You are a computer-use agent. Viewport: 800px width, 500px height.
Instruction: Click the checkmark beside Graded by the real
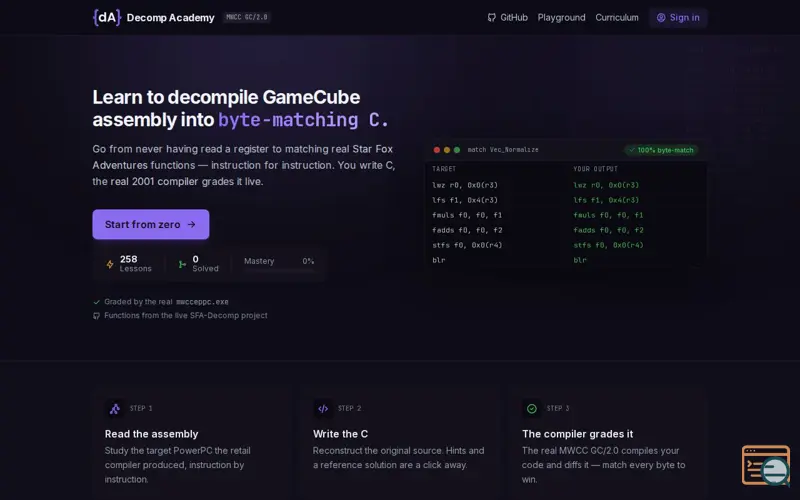96,302
